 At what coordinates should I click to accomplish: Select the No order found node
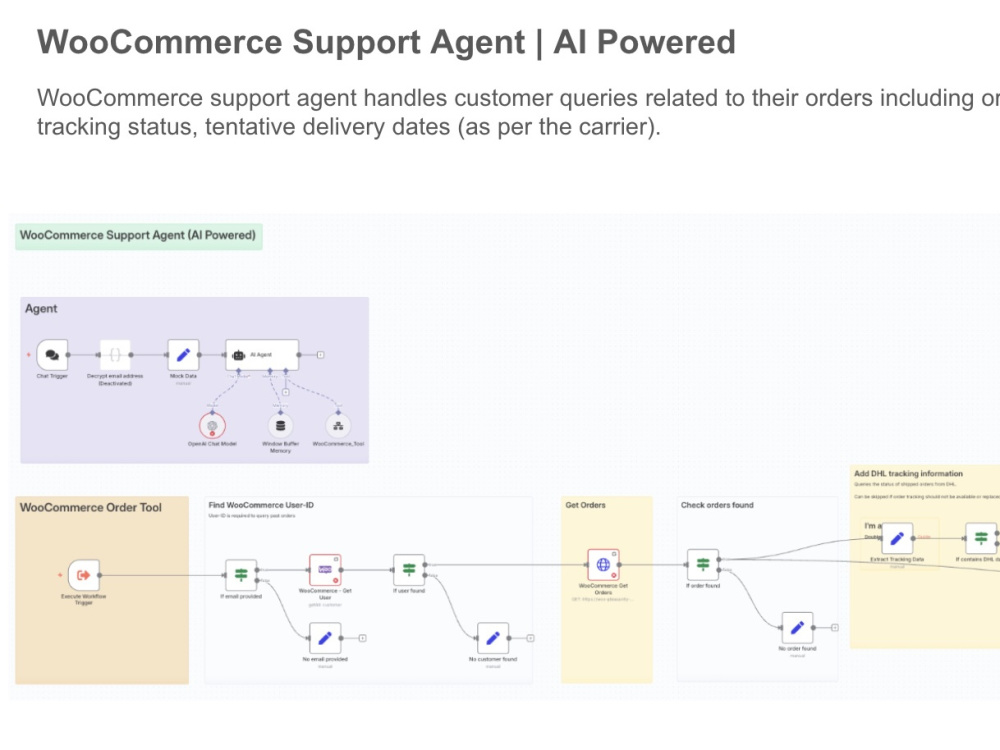(797, 628)
